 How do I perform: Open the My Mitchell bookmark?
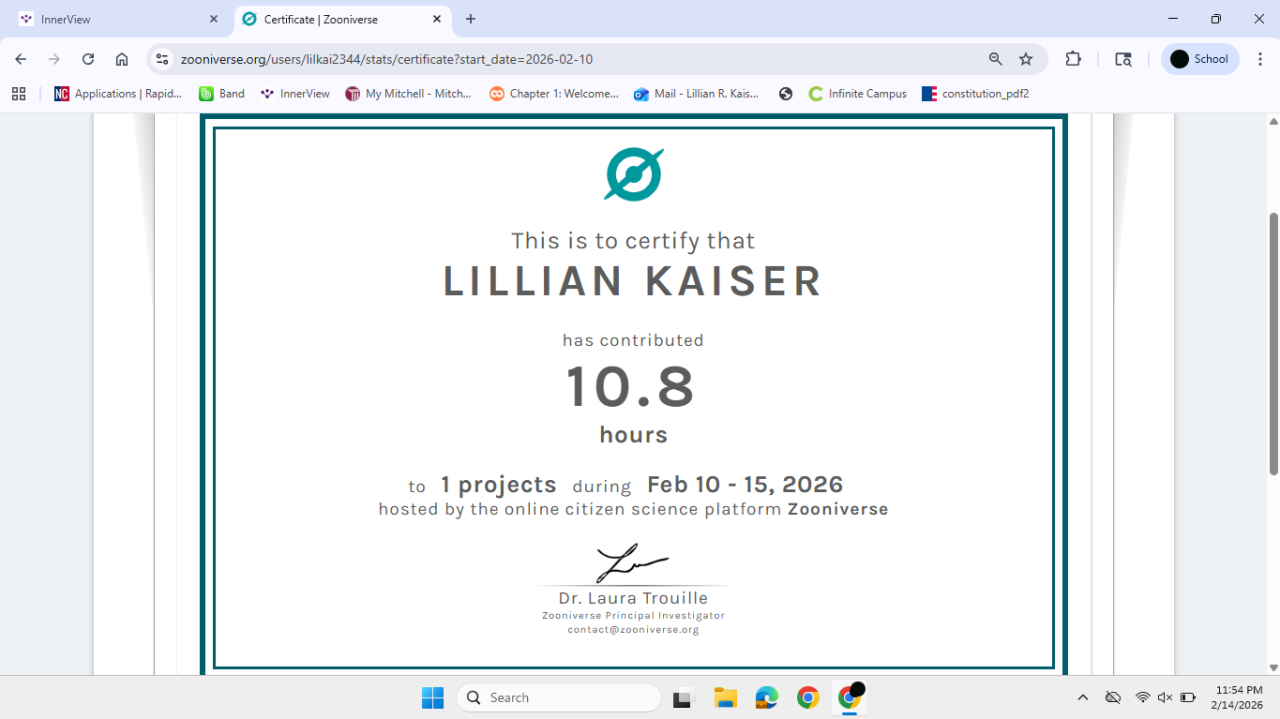click(x=408, y=93)
